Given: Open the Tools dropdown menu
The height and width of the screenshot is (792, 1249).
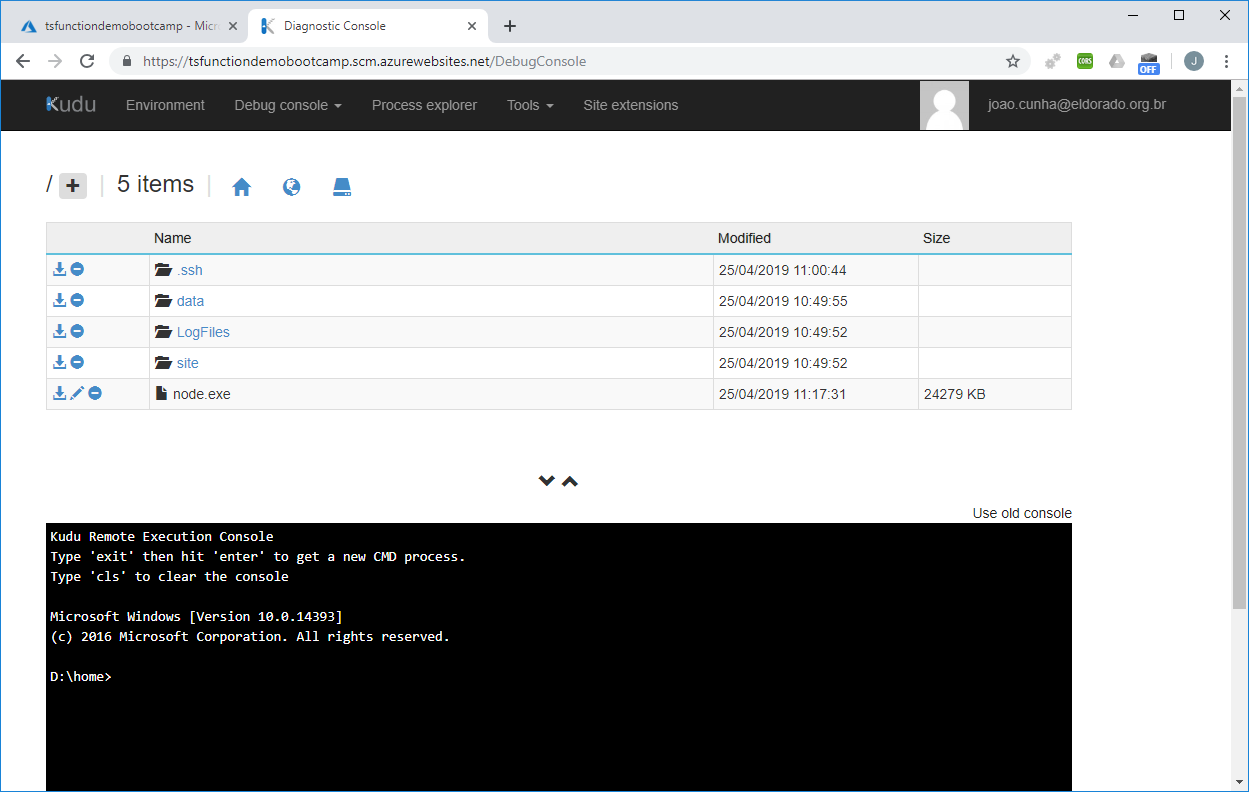Looking at the screenshot, I should click(x=530, y=105).
